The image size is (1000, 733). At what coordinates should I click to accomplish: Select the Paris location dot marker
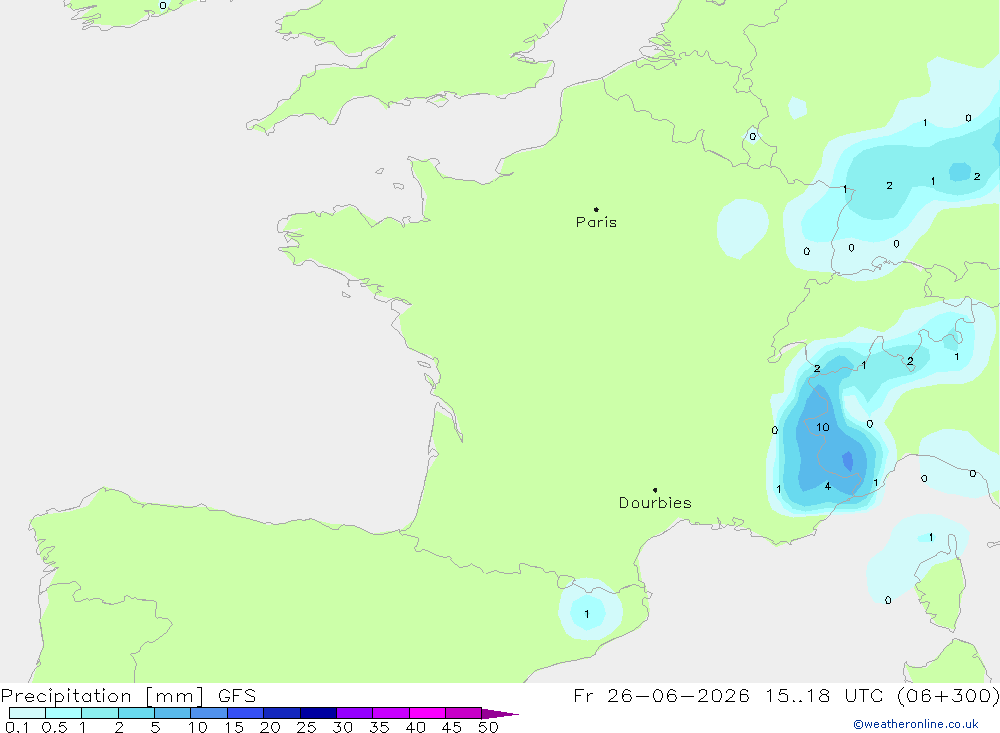click(596, 209)
